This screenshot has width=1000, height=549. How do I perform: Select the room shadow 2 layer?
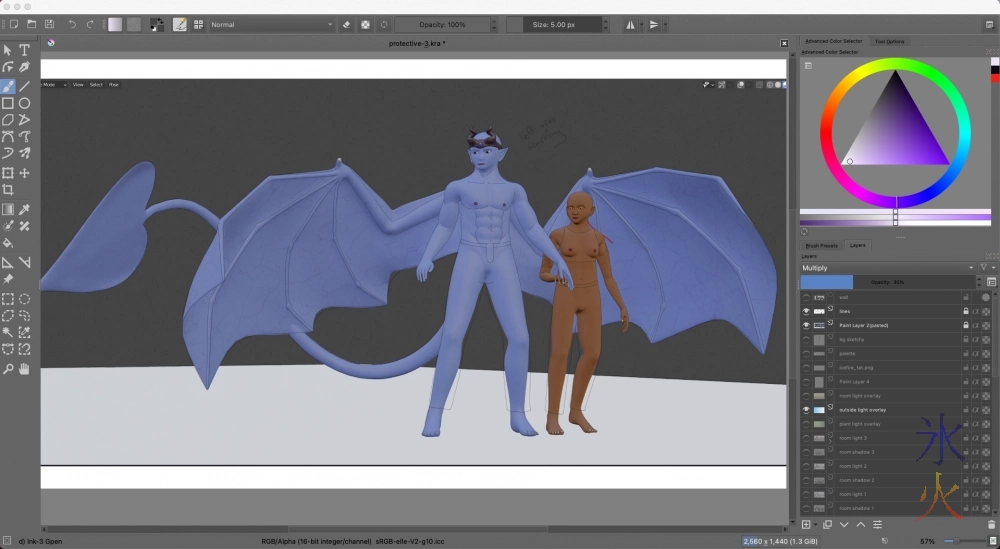tap(857, 480)
